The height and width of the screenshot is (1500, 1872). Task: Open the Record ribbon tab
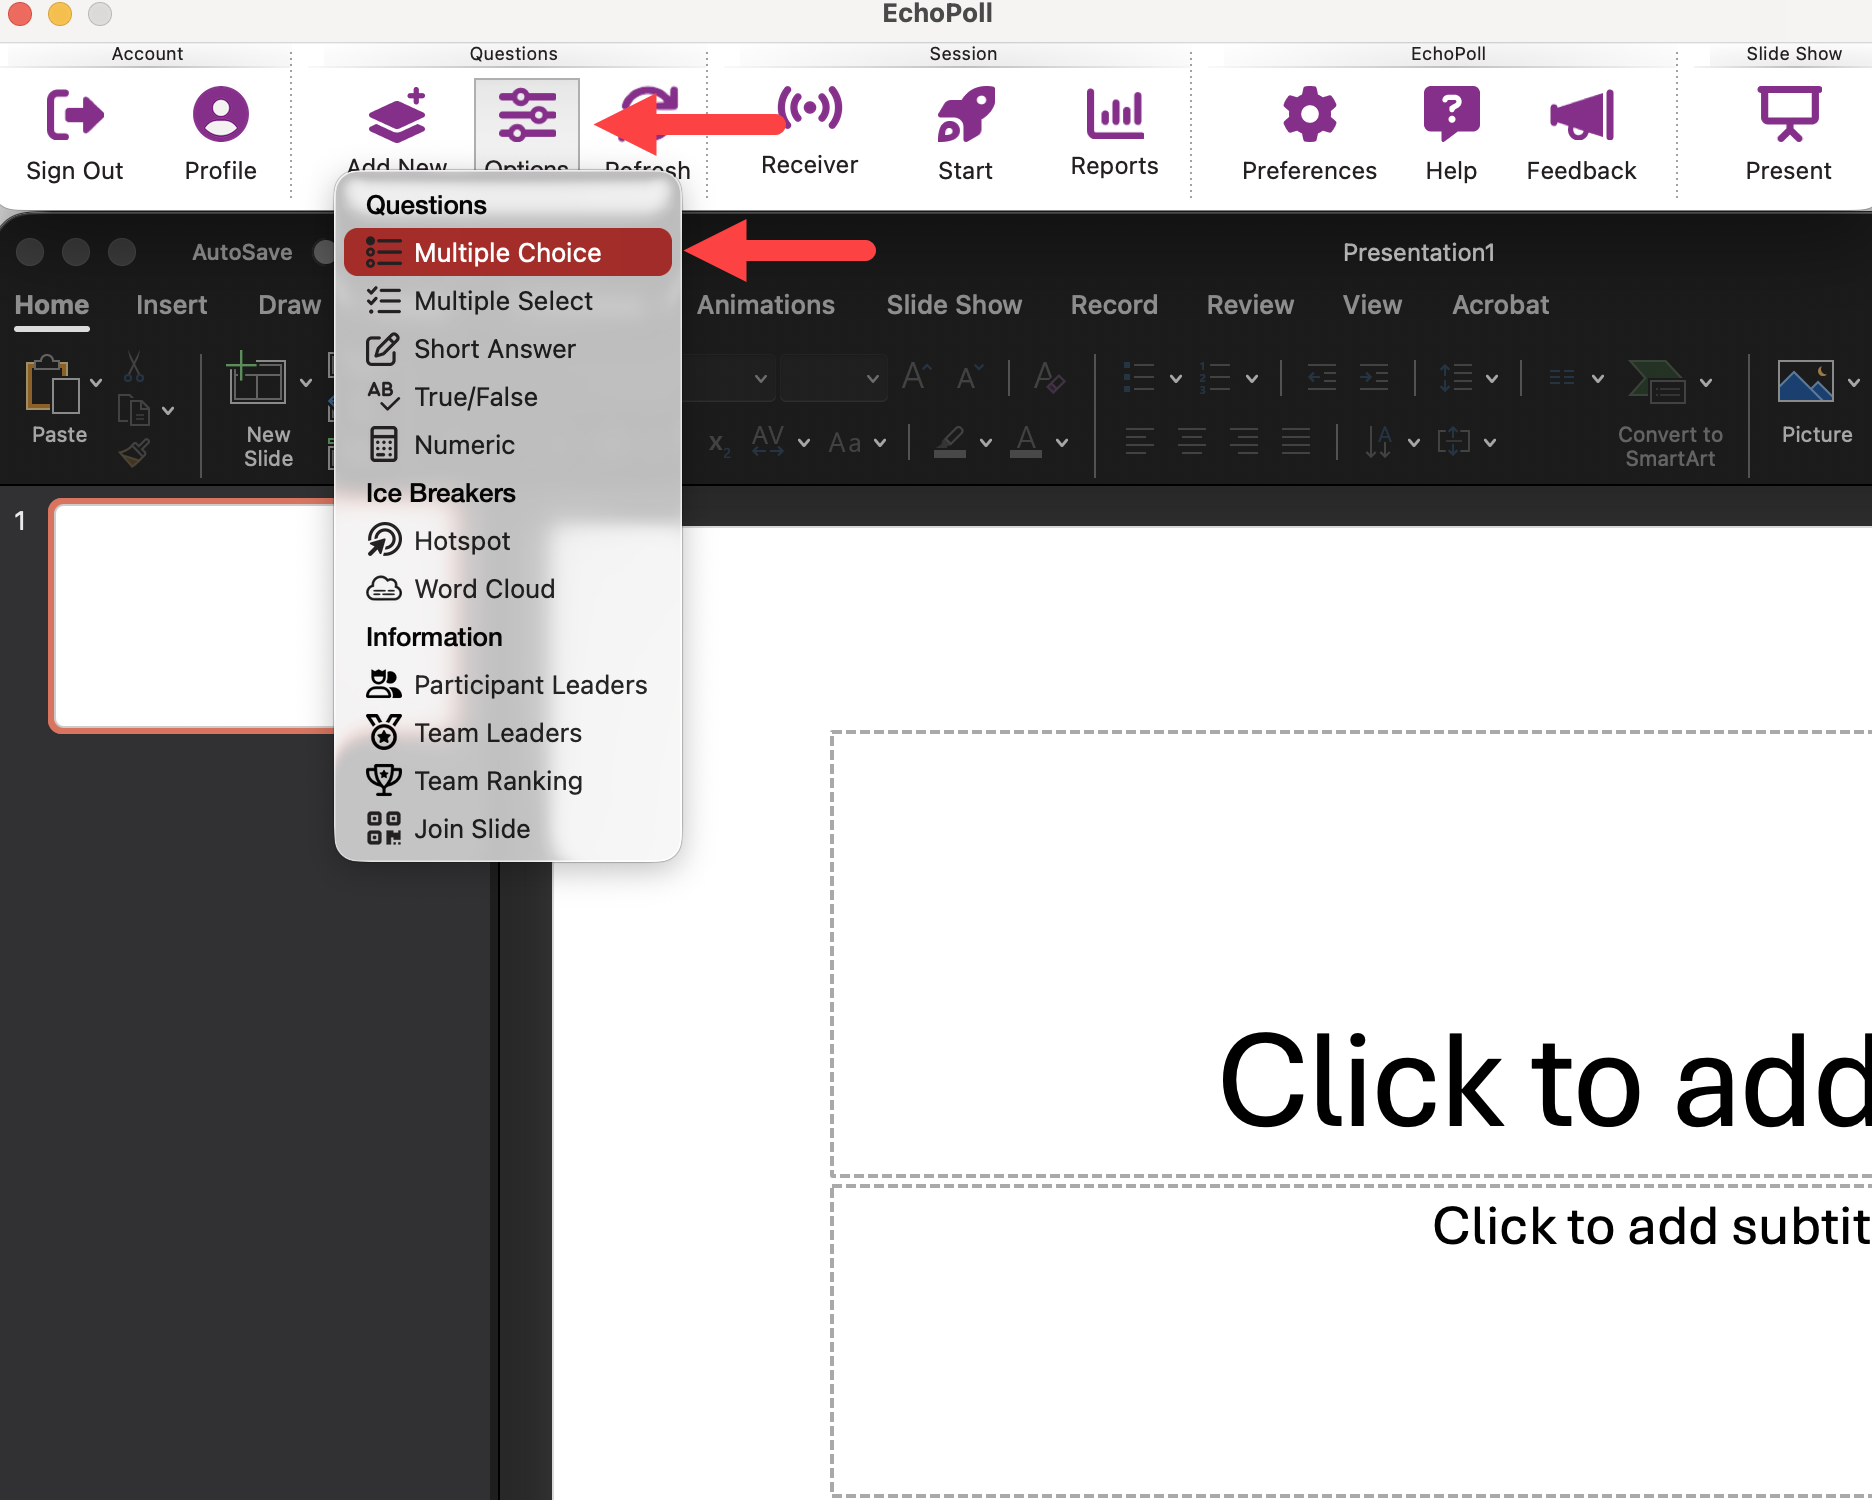(x=1114, y=305)
